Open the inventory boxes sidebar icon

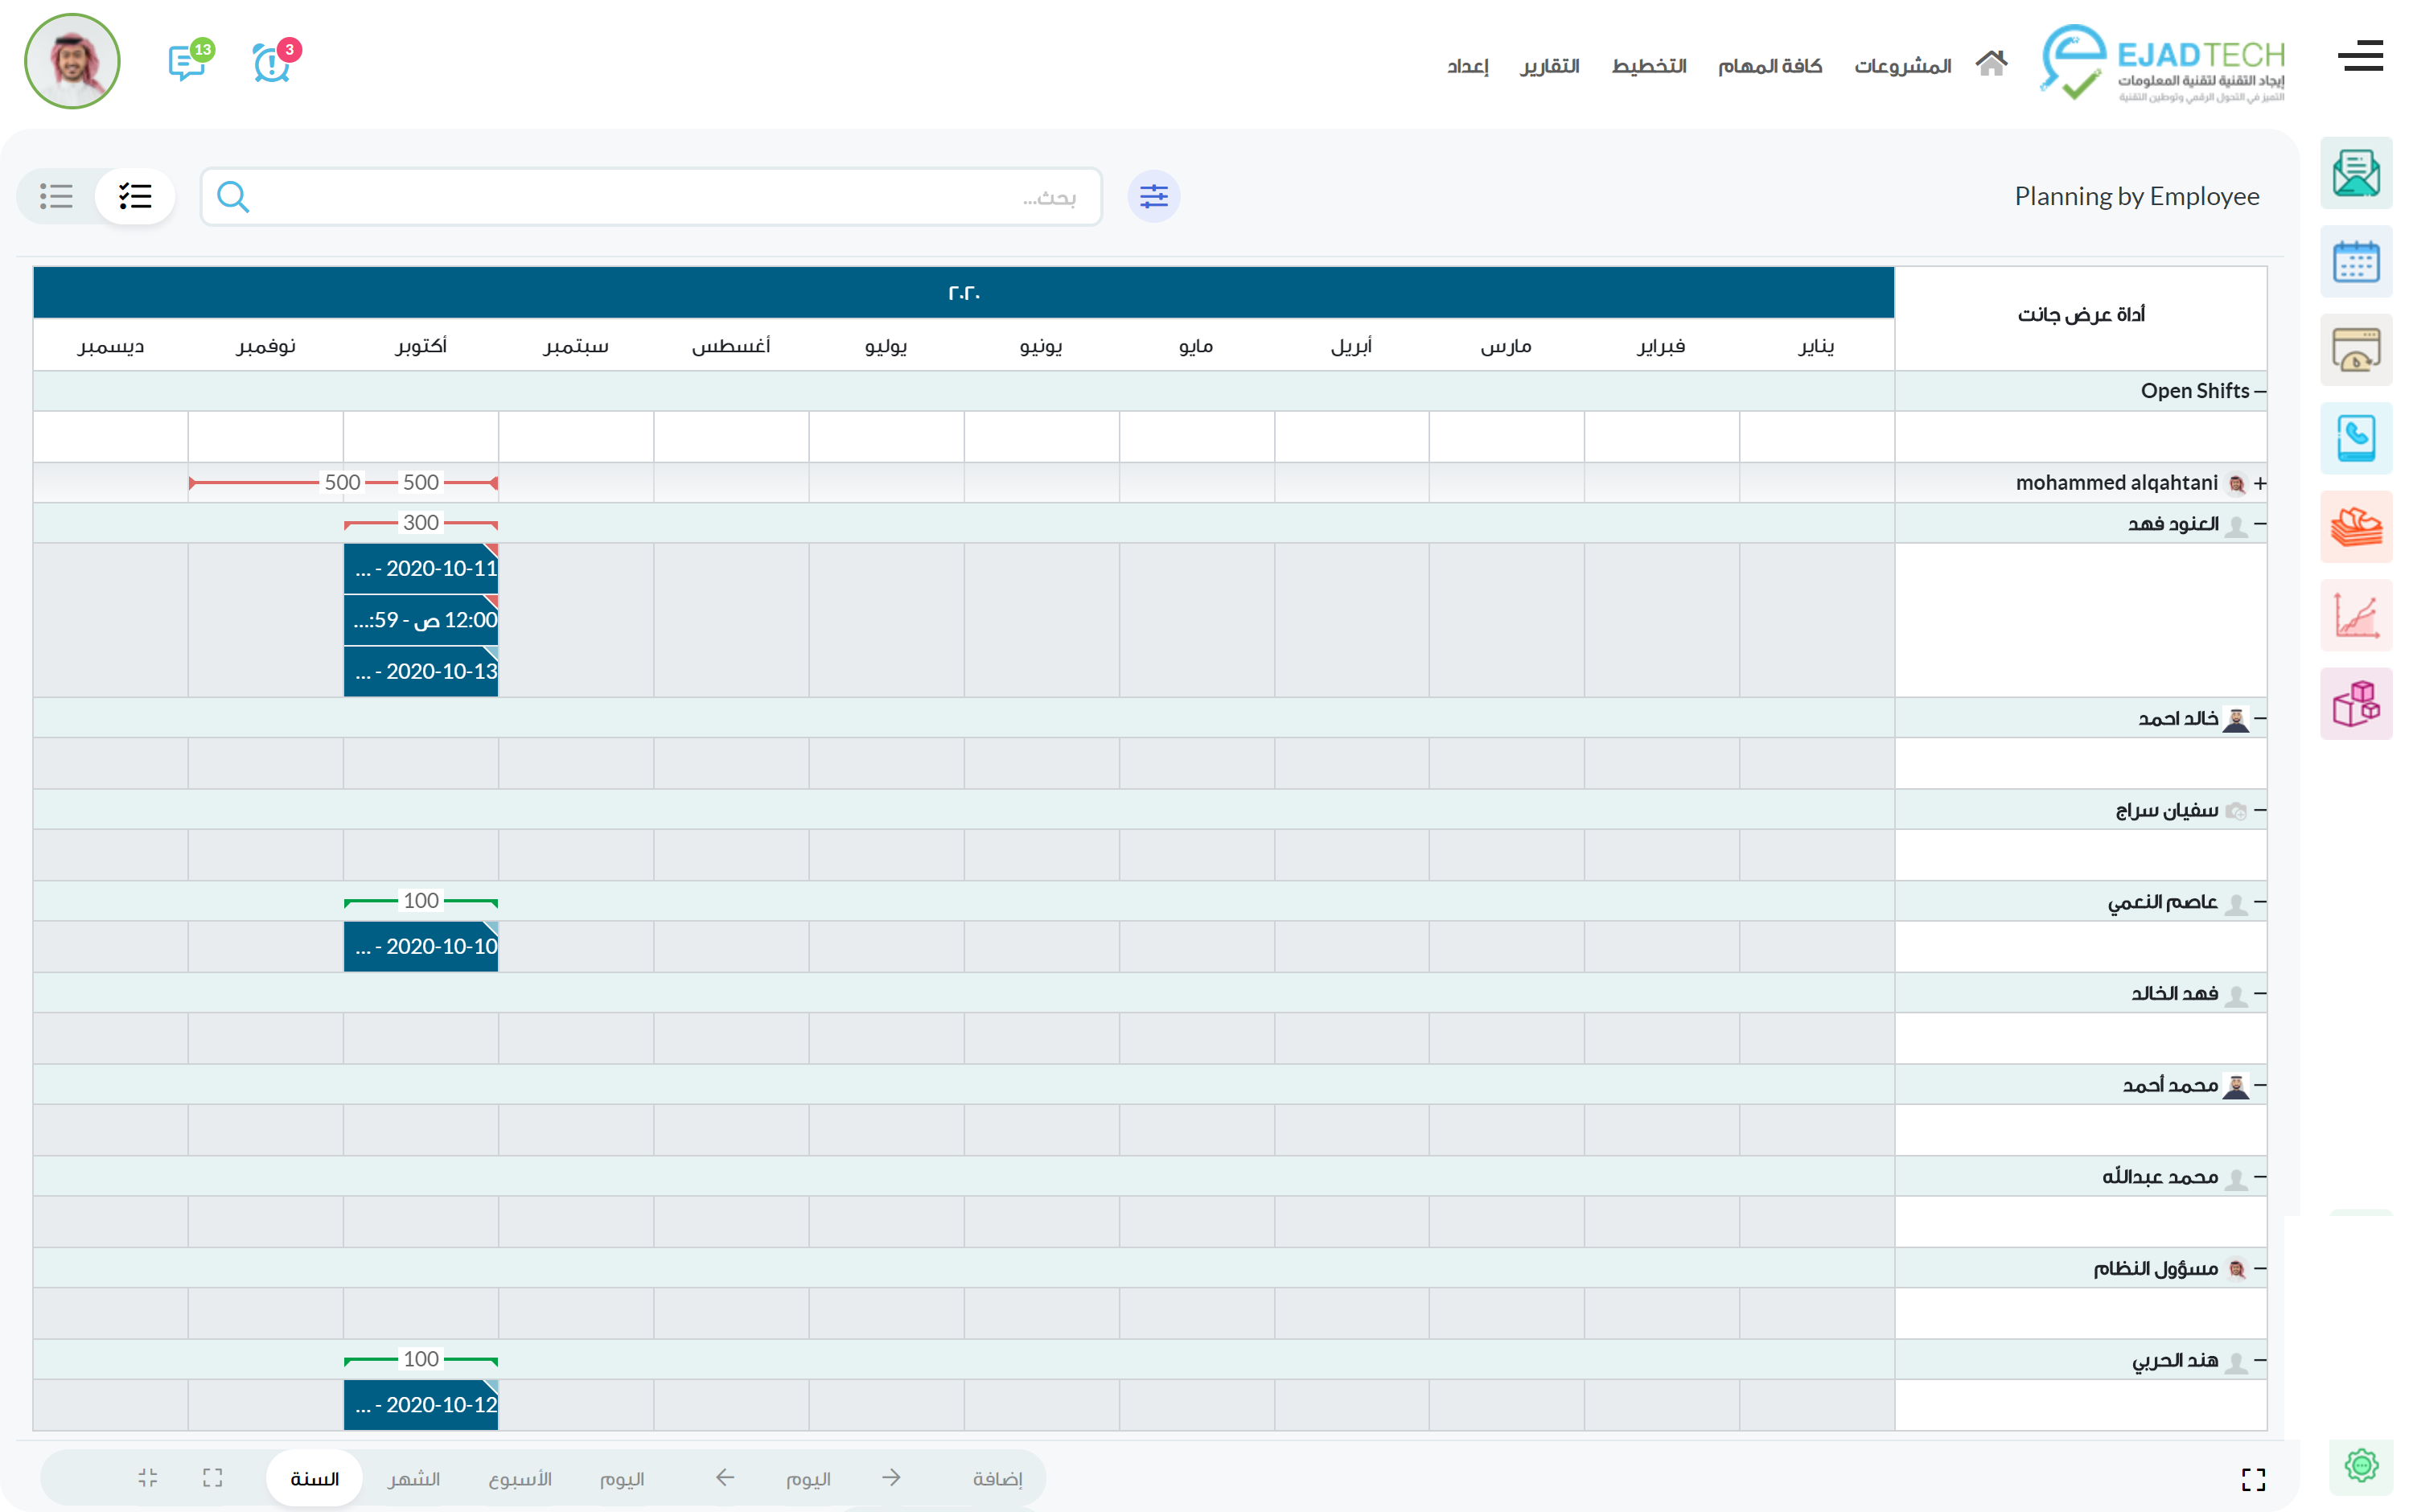(2355, 703)
